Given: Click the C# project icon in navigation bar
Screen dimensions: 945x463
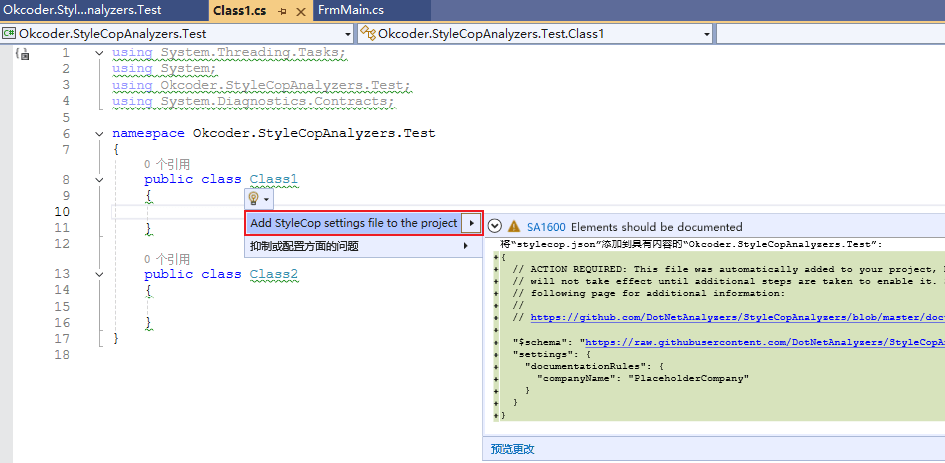Looking at the screenshot, I should click(x=10, y=33).
